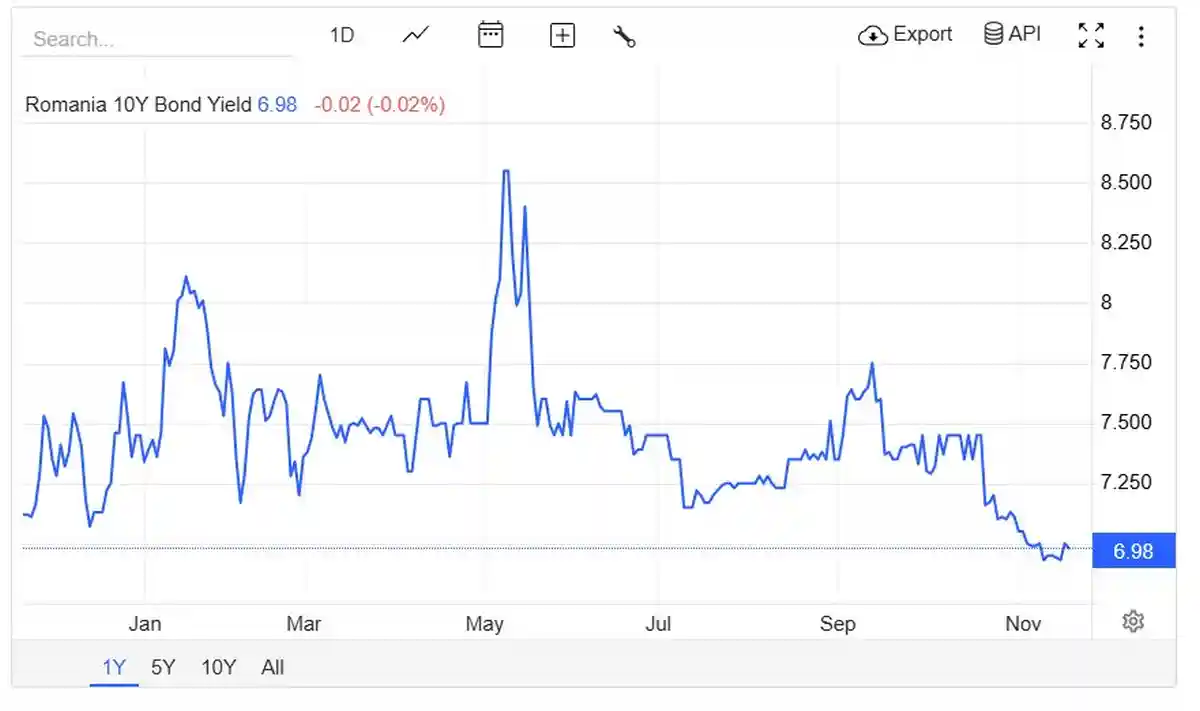Click the Romania 10Y Bond Yield label

(138, 104)
